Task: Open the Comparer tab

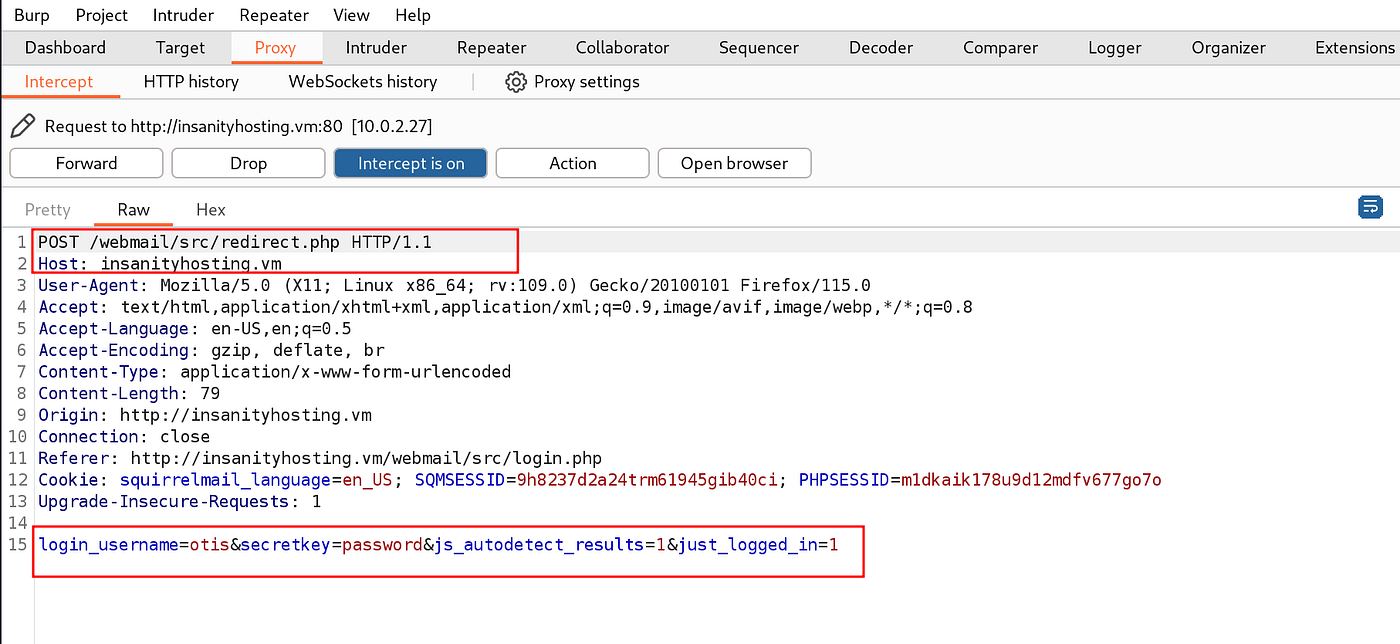Action: 1000,47
